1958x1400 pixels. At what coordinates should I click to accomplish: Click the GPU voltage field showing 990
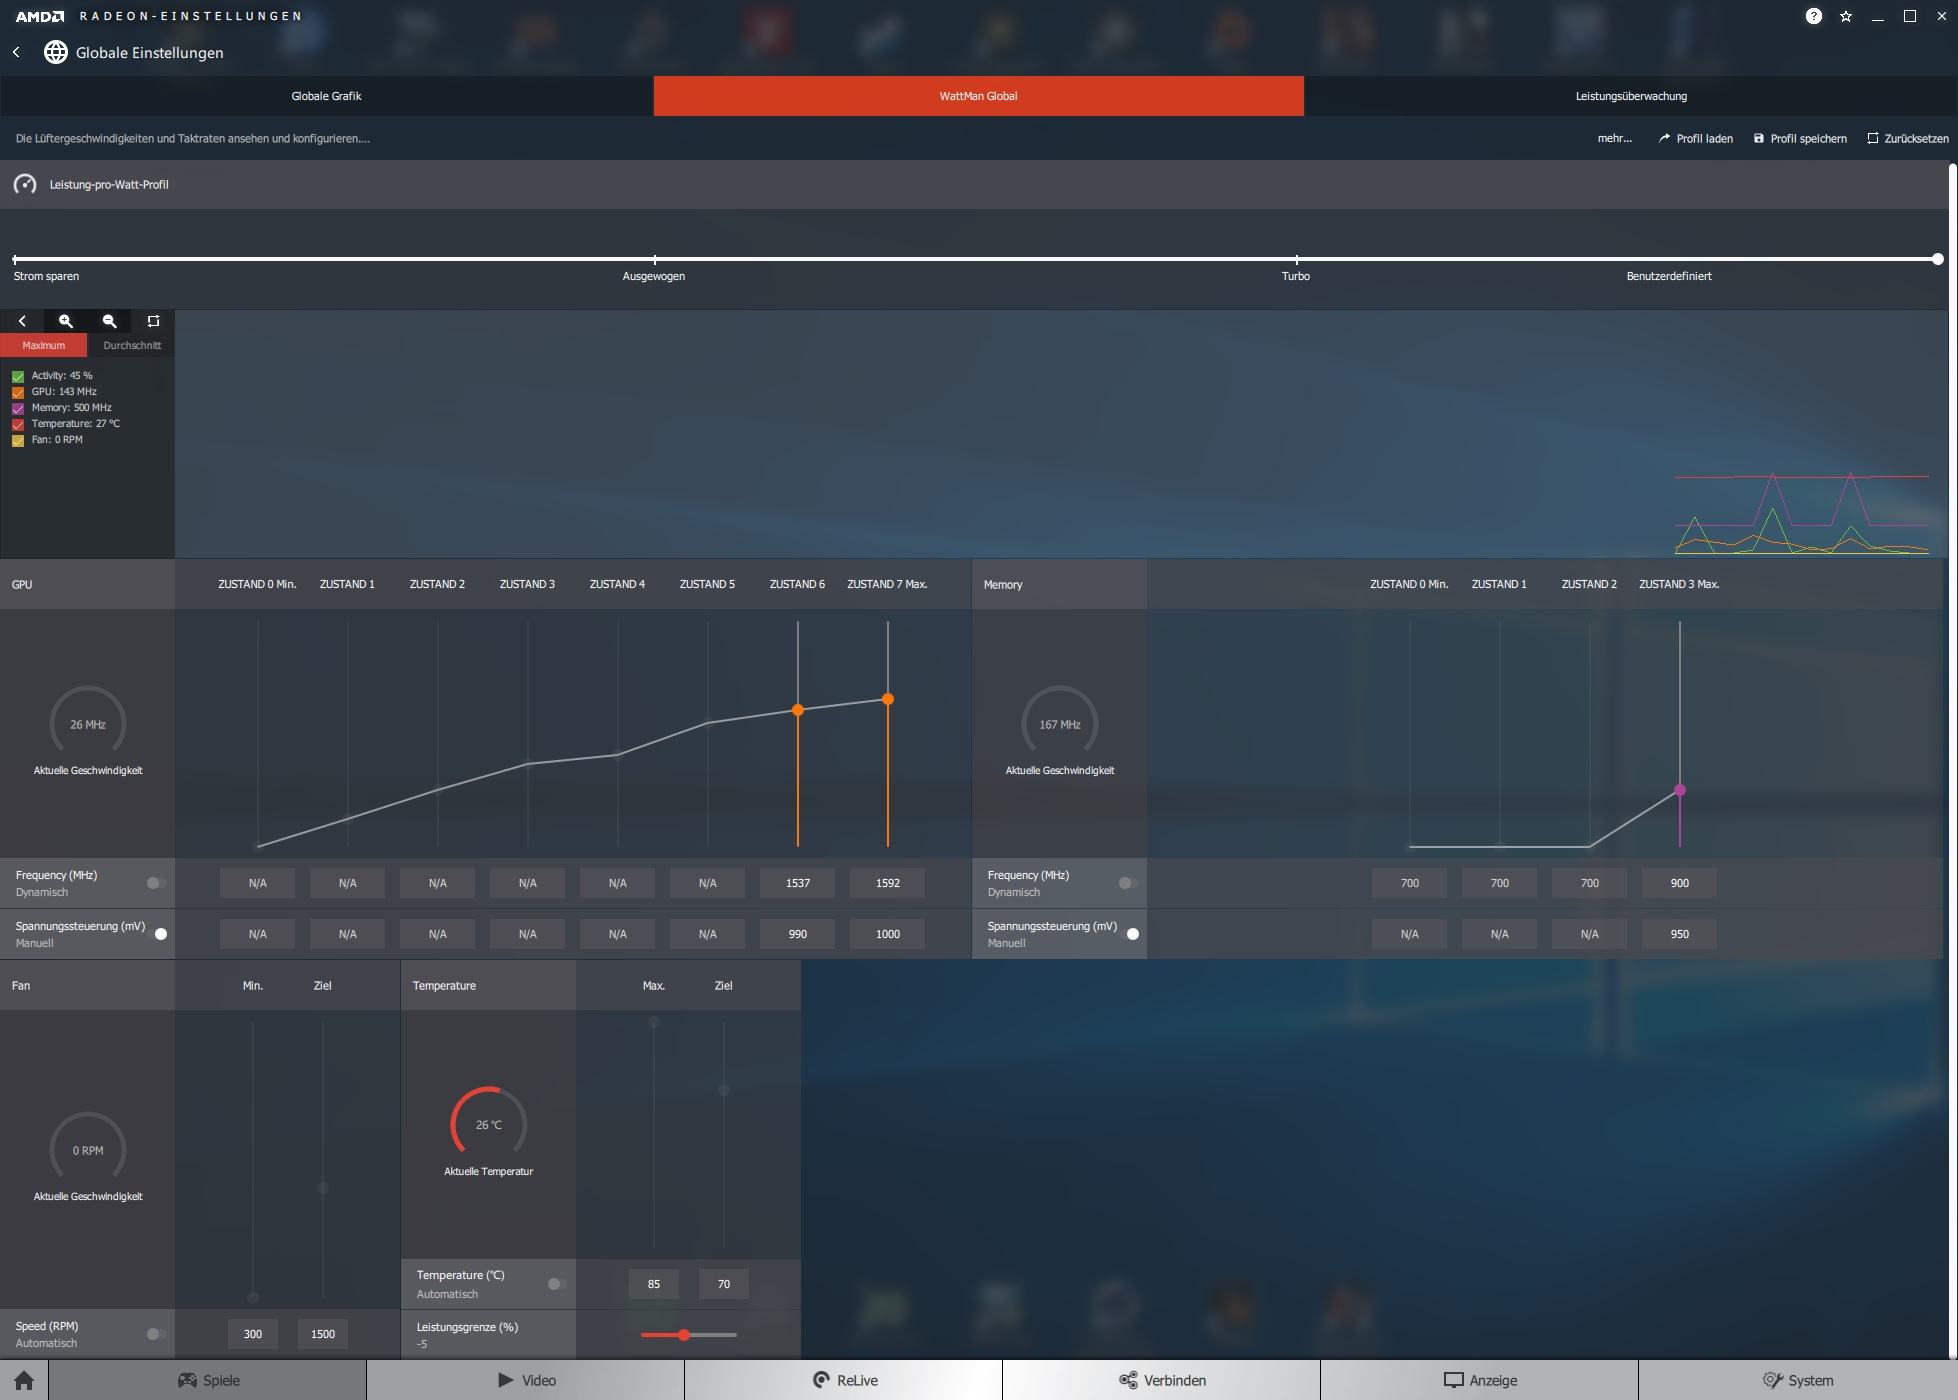[798, 934]
